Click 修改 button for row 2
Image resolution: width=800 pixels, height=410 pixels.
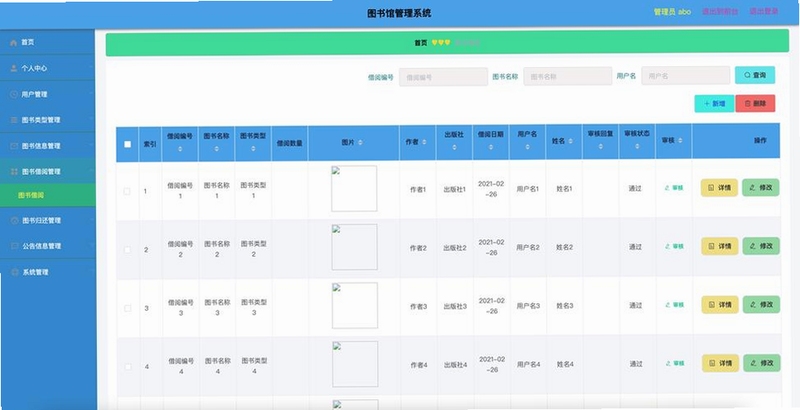pos(761,246)
